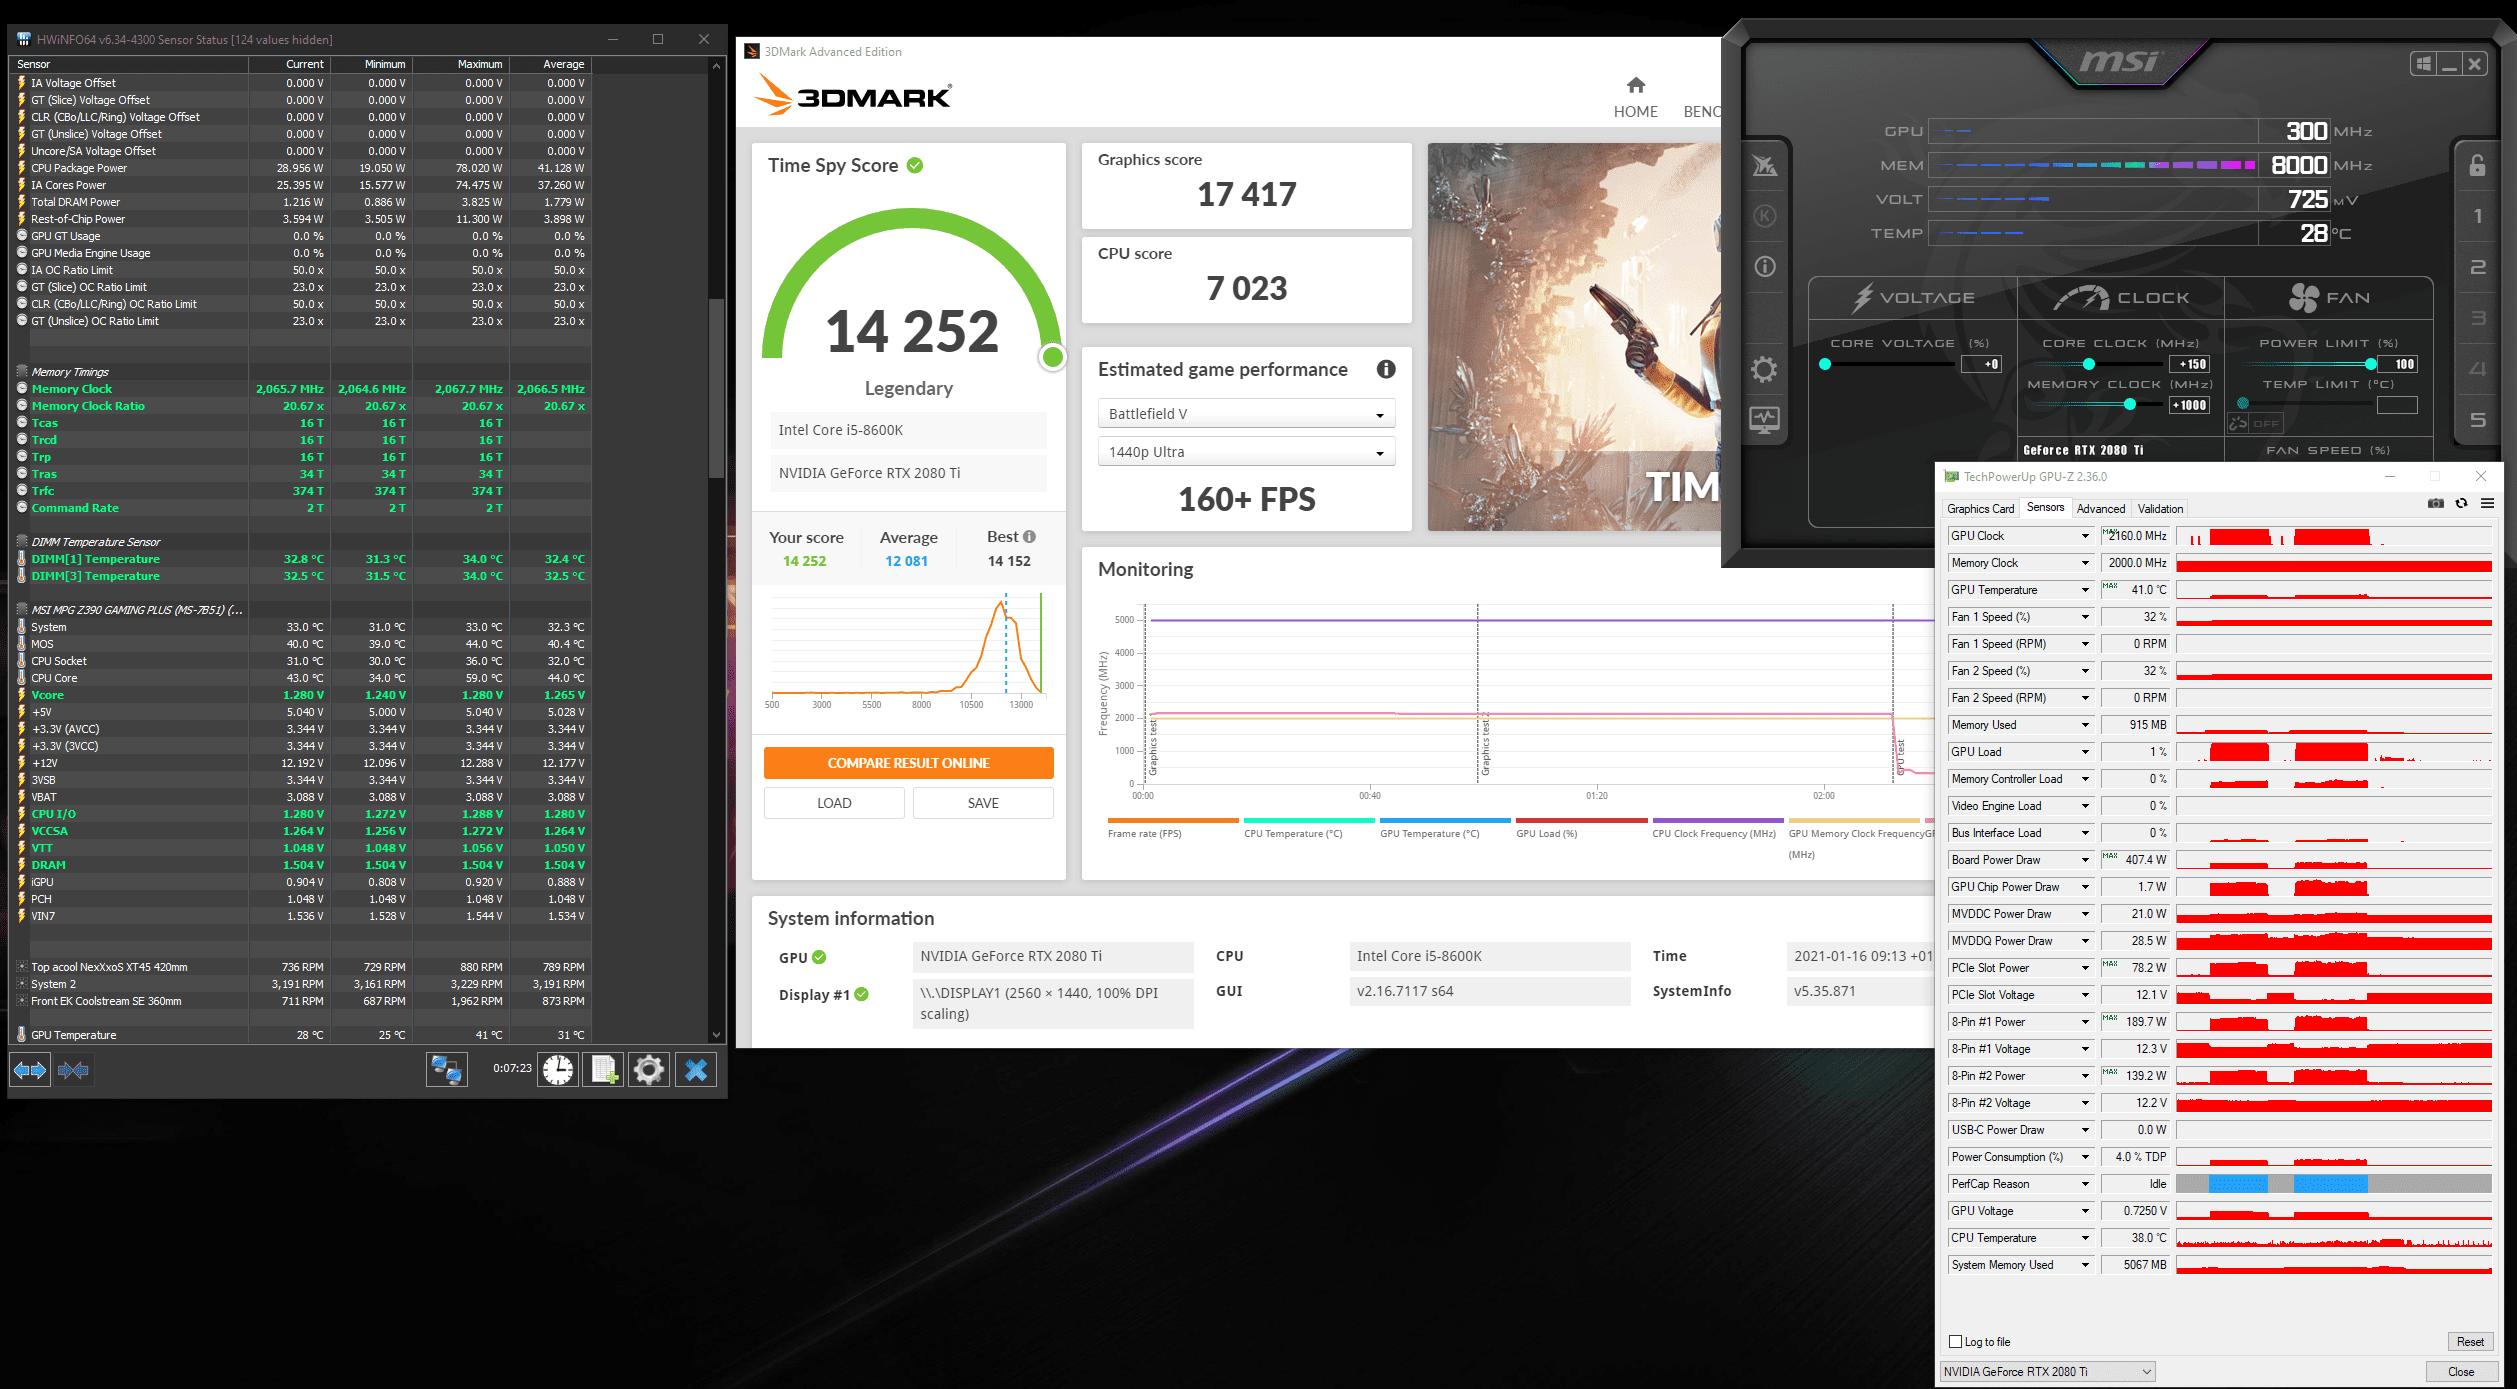
Task: Open HWiNFO remote network monitoring icon
Action: tap(446, 1070)
